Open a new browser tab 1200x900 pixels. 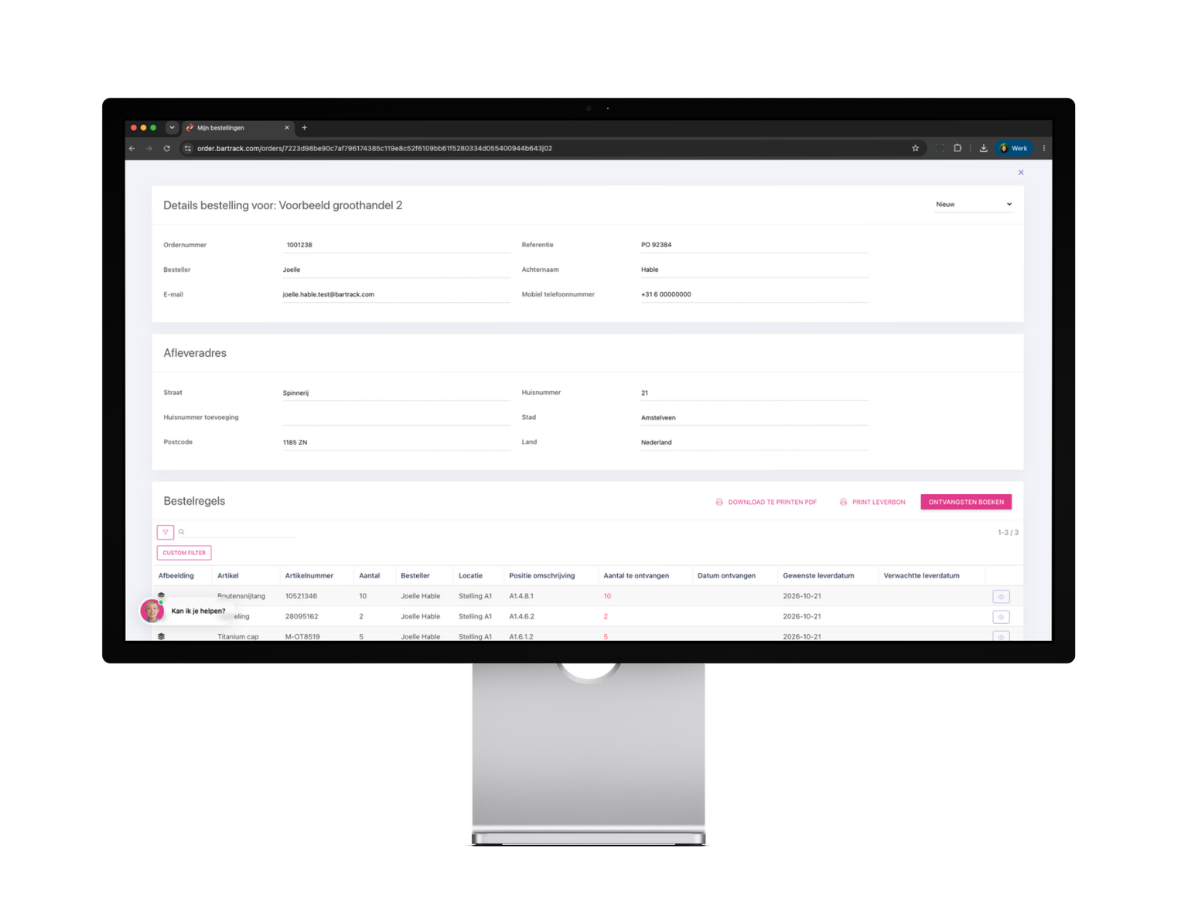[304, 128]
